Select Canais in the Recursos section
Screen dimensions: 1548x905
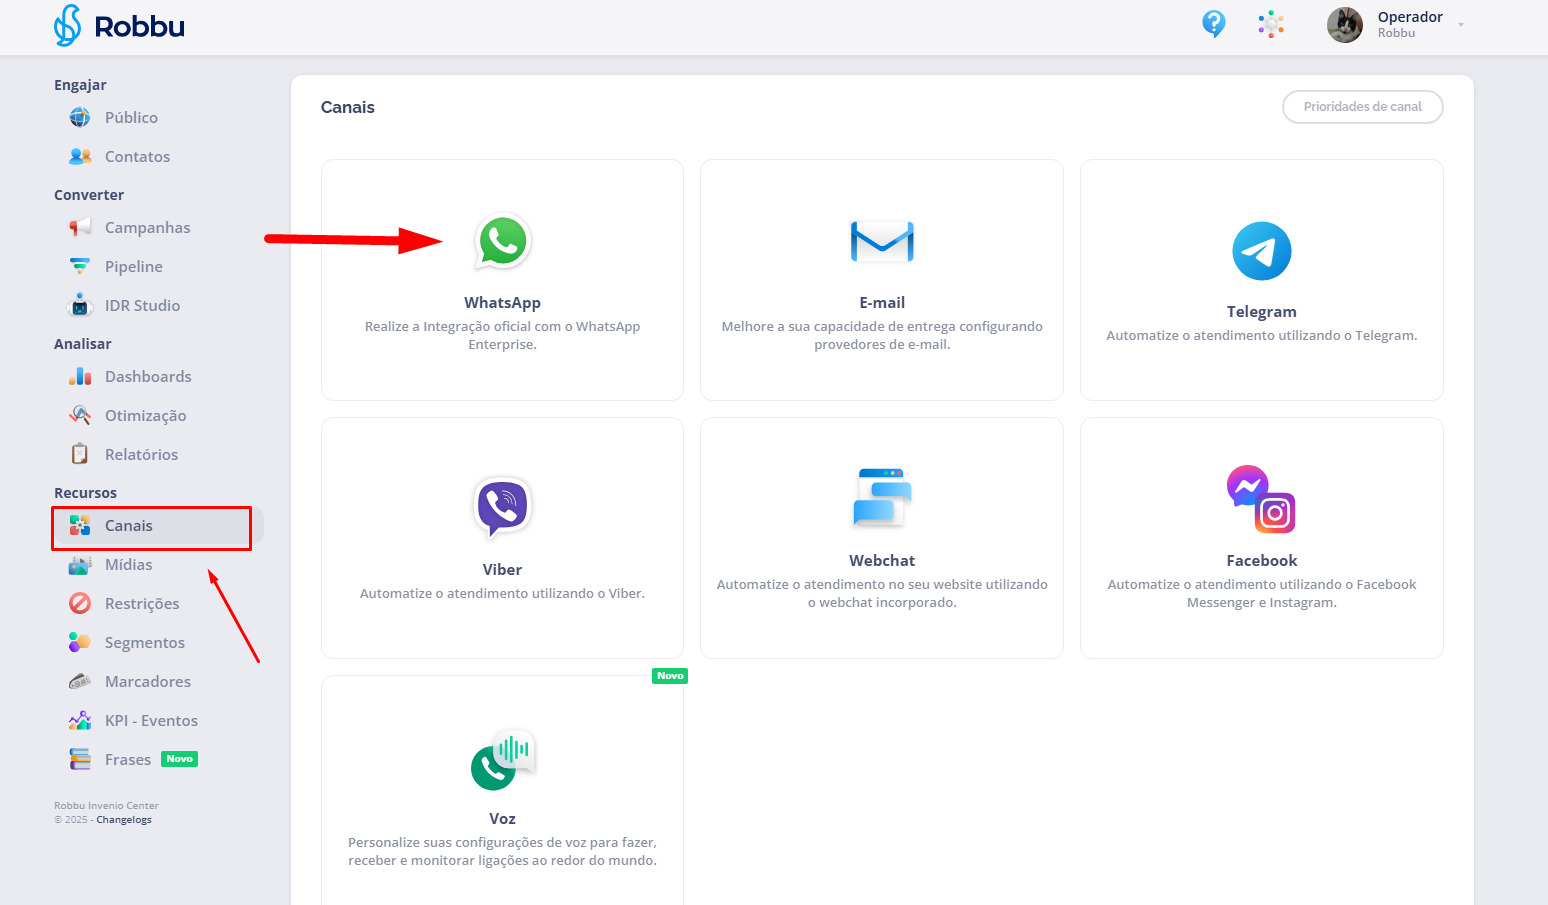[129, 526]
